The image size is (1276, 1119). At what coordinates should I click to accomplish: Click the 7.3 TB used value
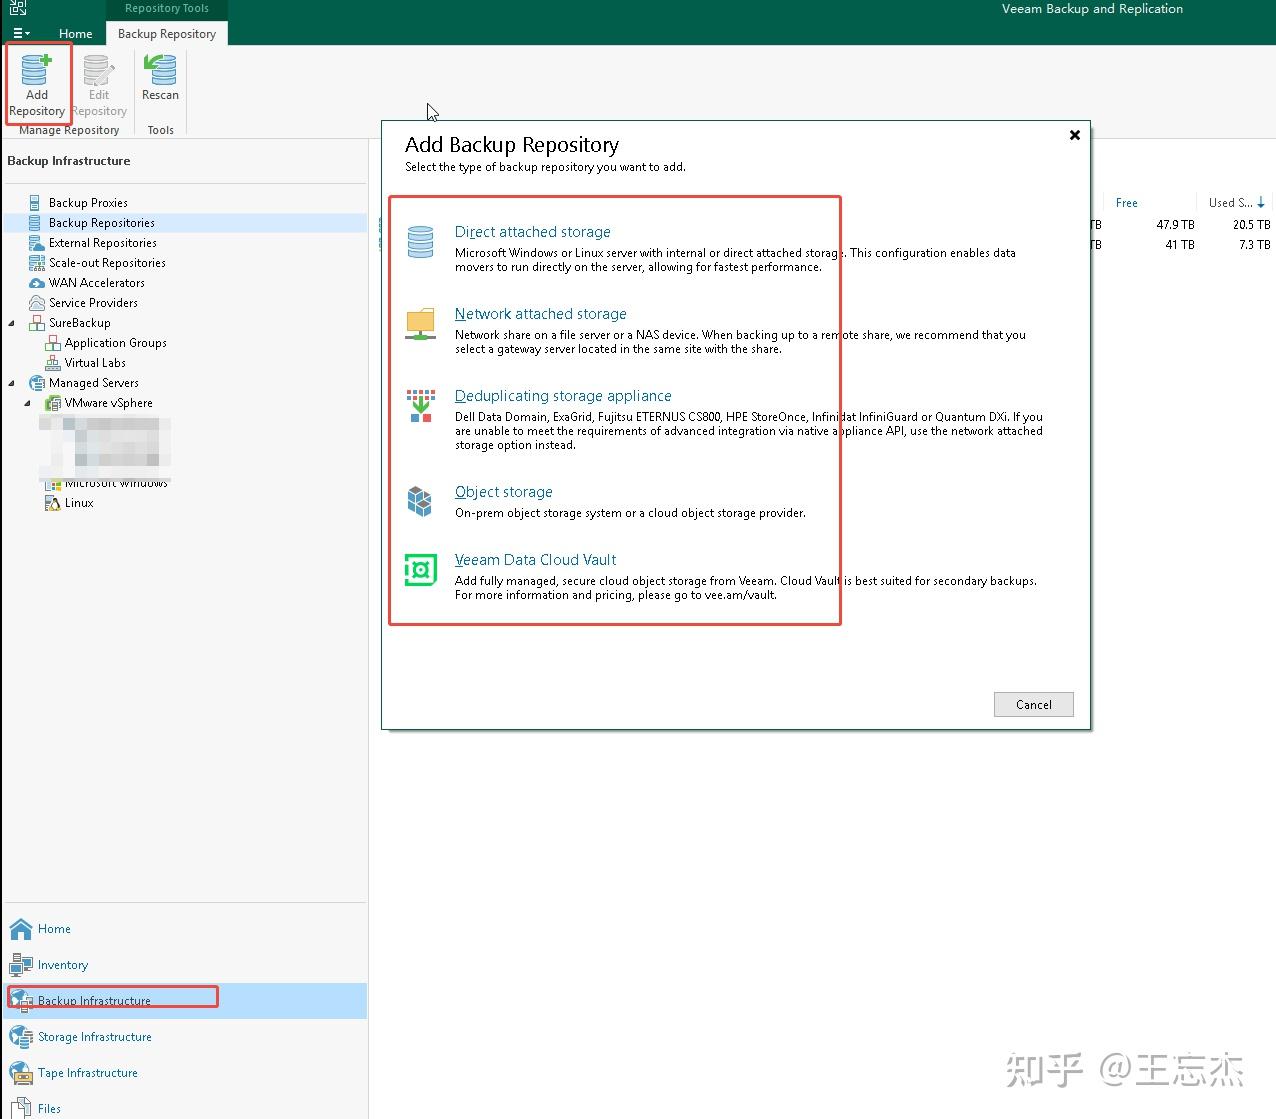click(x=1255, y=245)
